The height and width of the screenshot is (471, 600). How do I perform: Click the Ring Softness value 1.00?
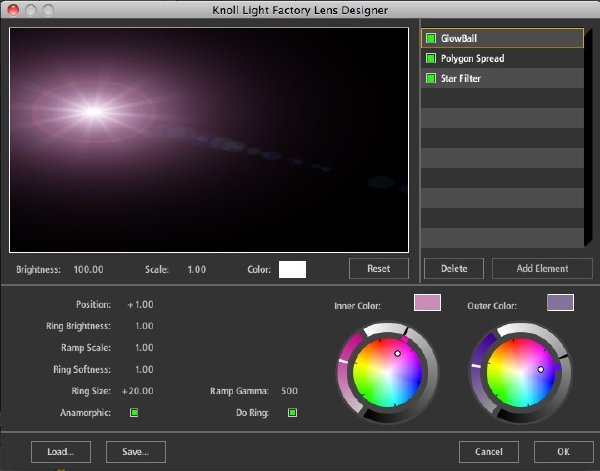(x=144, y=370)
